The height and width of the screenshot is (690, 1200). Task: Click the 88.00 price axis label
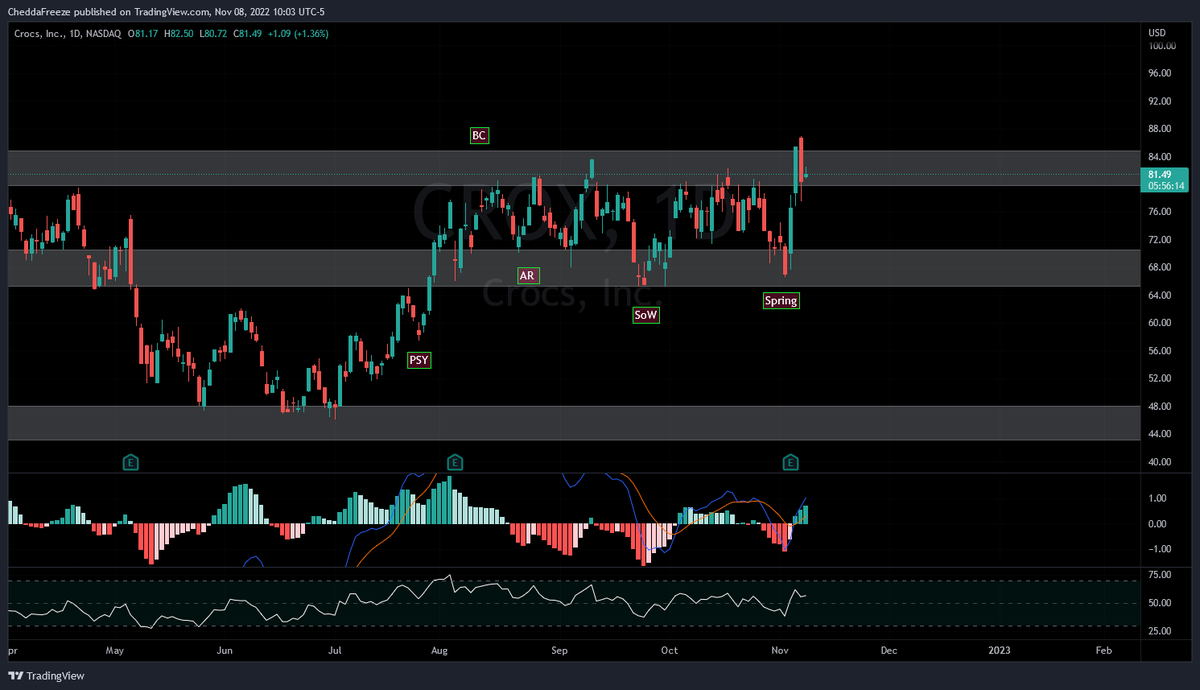click(x=1160, y=129)
